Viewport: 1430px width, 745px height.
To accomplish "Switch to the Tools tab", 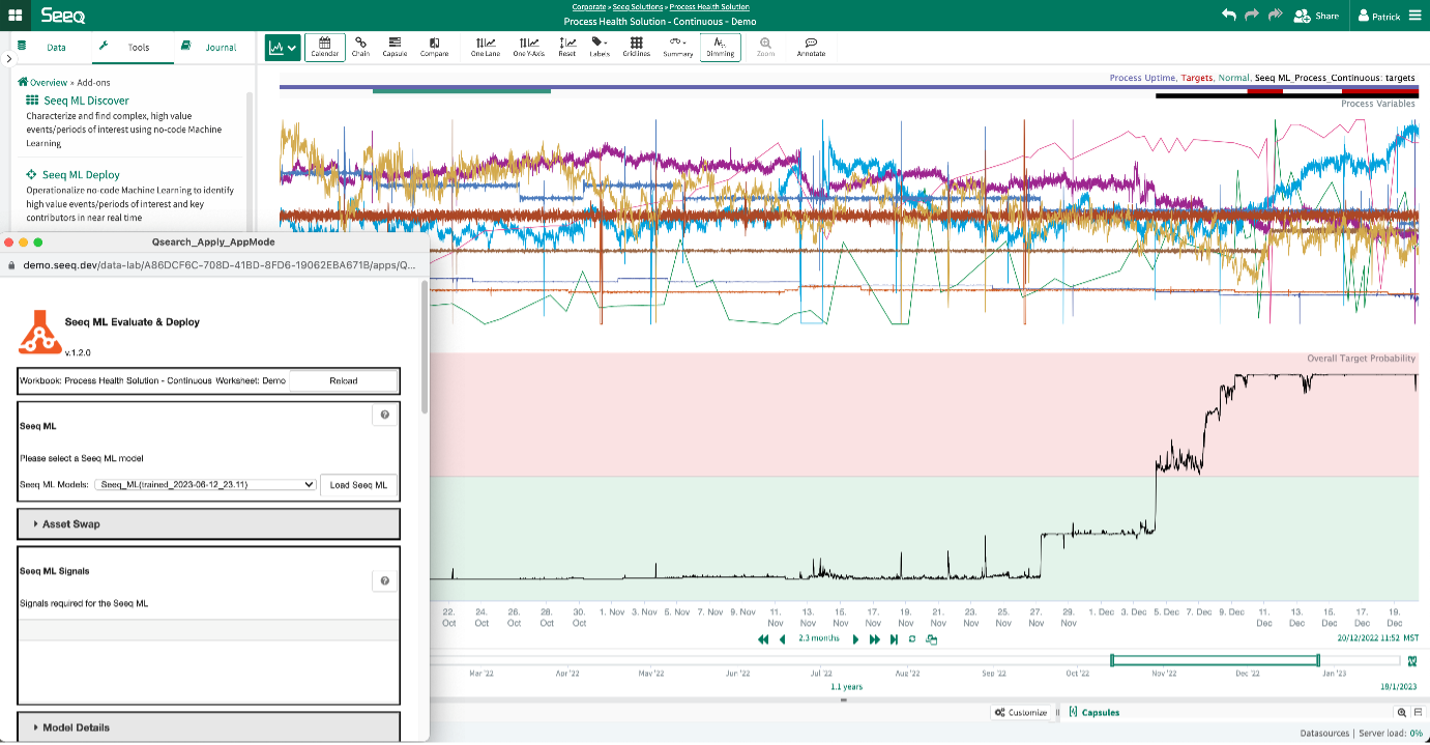I will point(132,47).
